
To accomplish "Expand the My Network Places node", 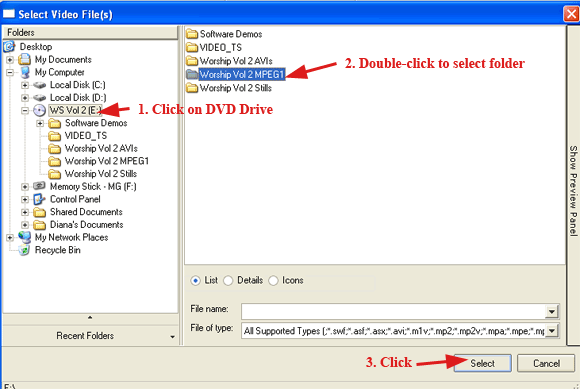I will pyautogui.click(x=10, y=237).
